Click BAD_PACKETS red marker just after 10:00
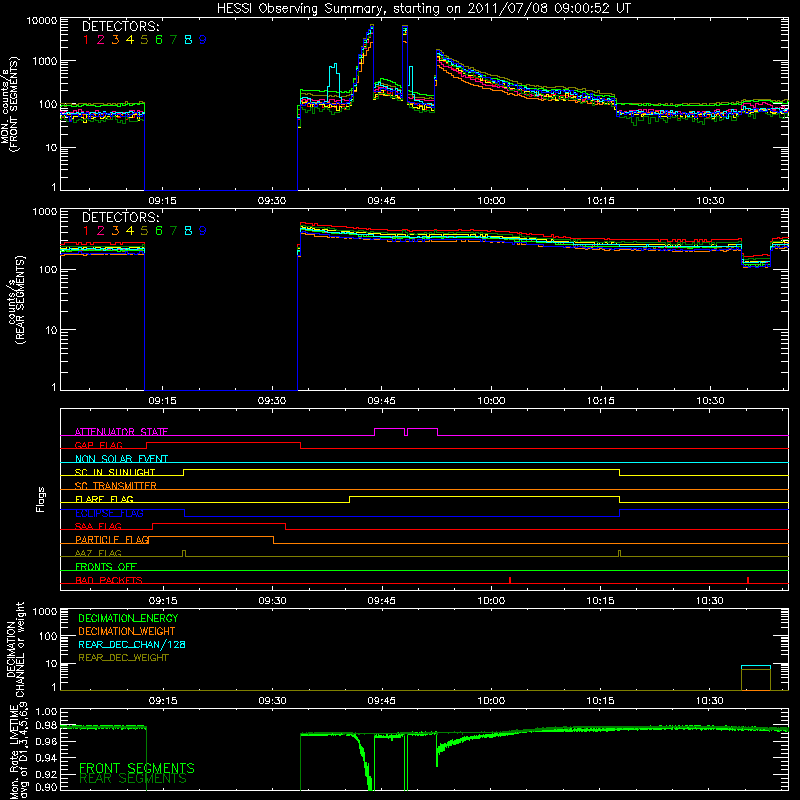 (510, 580)
